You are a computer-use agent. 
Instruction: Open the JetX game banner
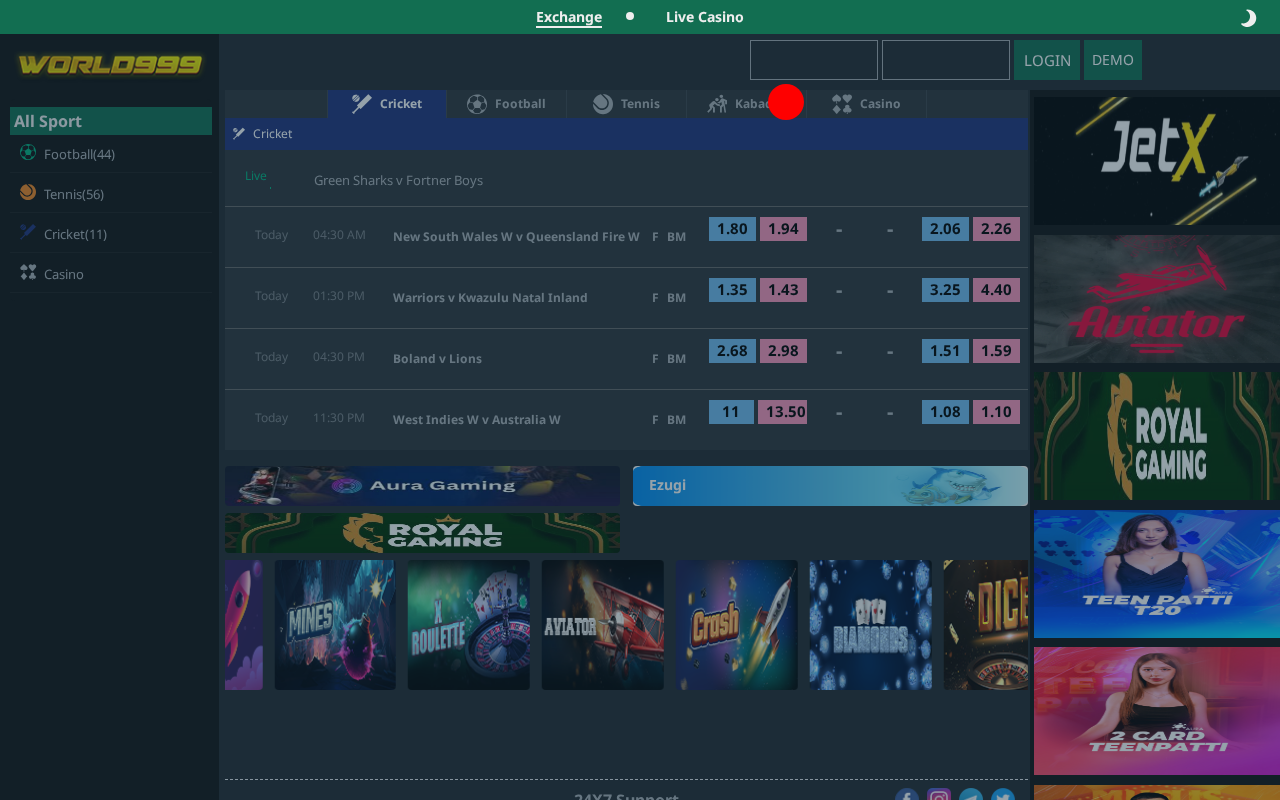[x=1157, y=161]
